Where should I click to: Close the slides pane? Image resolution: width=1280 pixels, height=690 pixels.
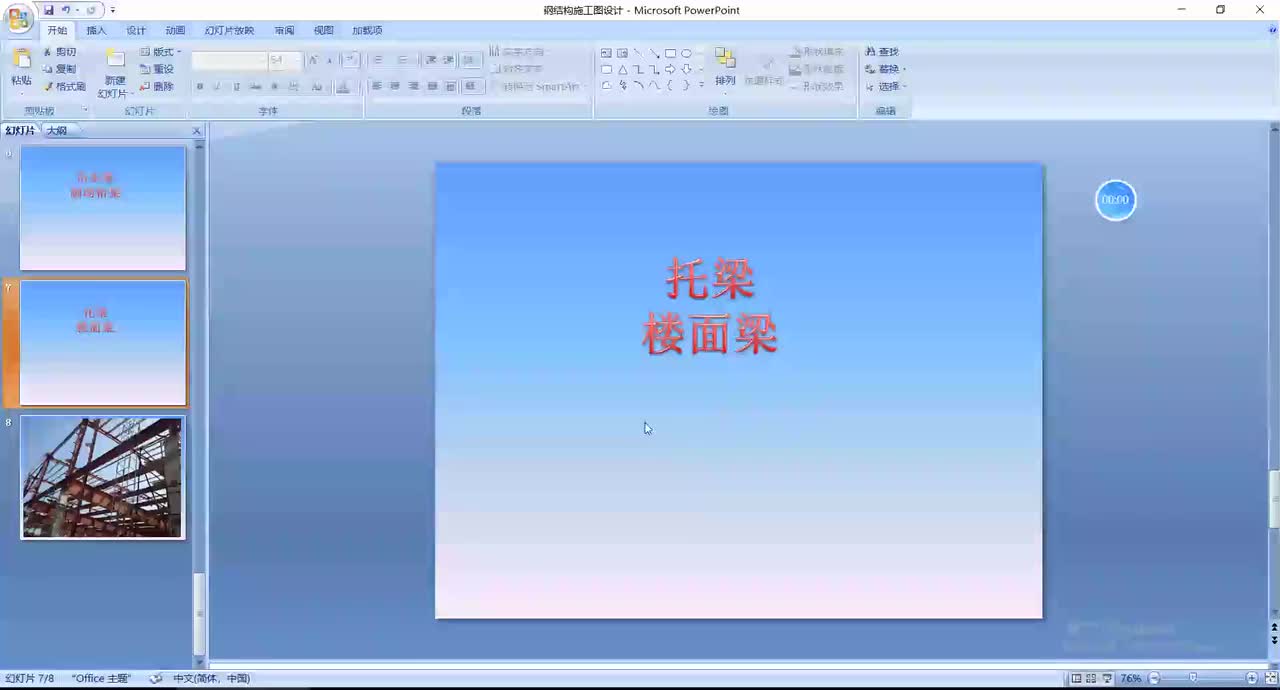(196, 131)
